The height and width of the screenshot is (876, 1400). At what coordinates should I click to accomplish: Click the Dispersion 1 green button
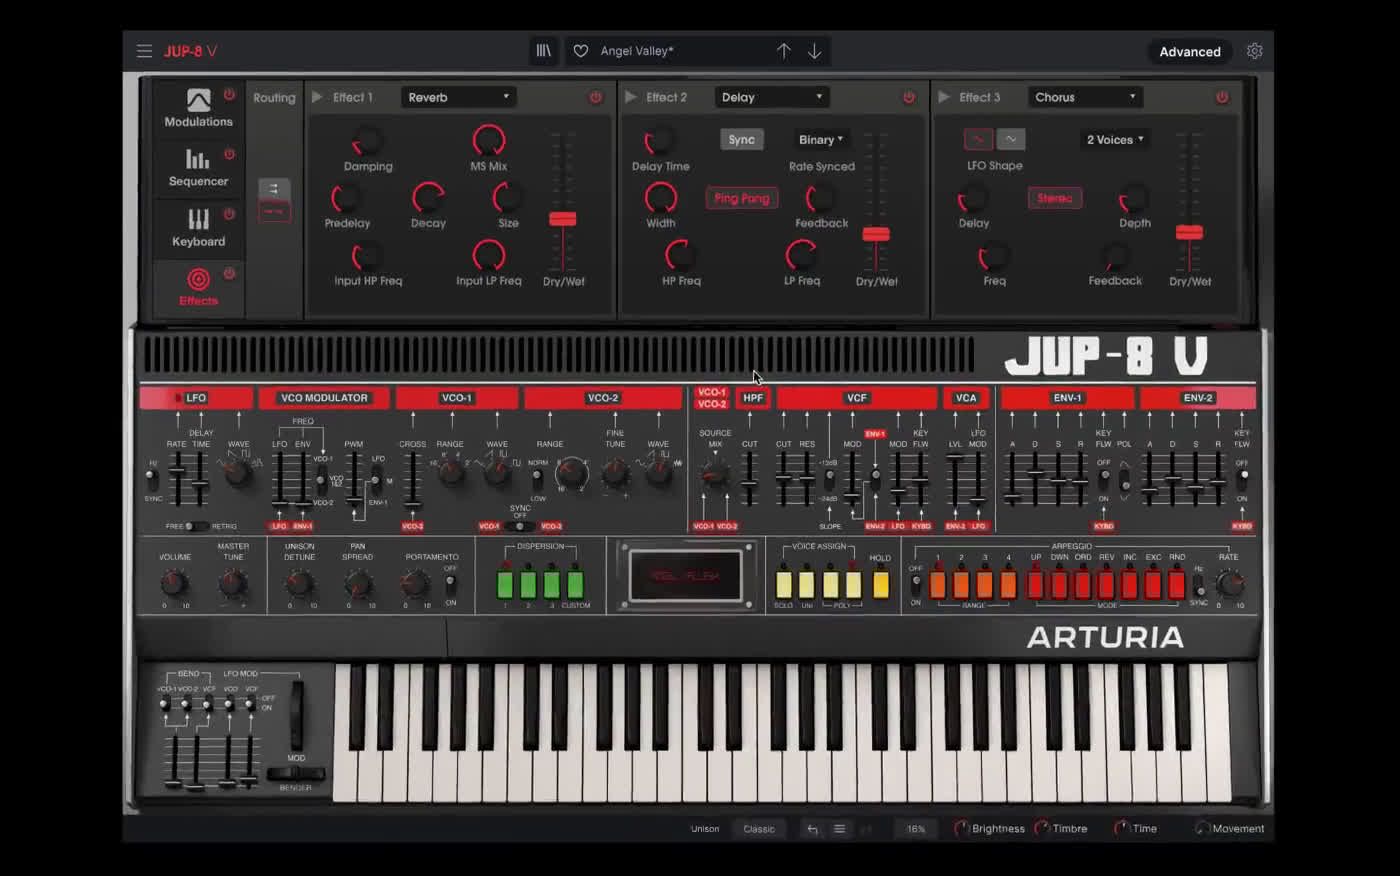(505, 584)
